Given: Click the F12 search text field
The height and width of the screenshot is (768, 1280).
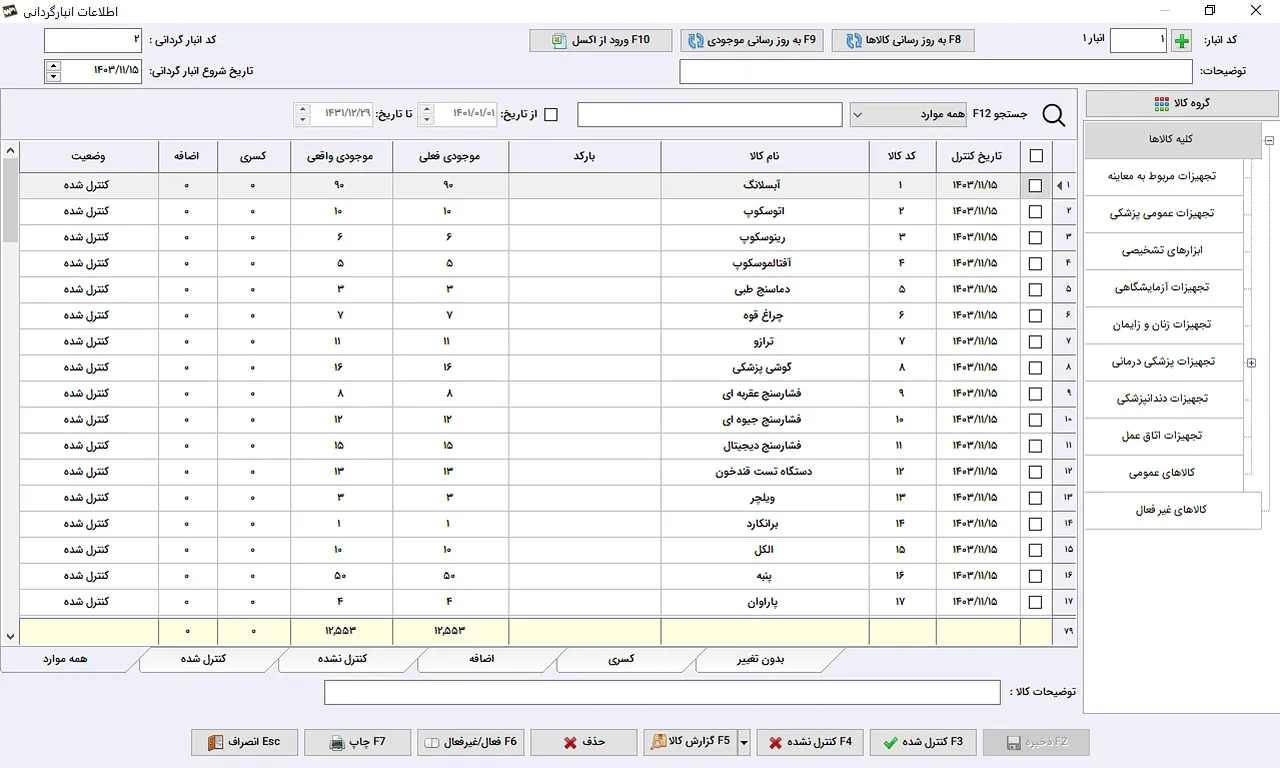Looking at the screenshot, I should pyautogui.click(x=710, y=115).
